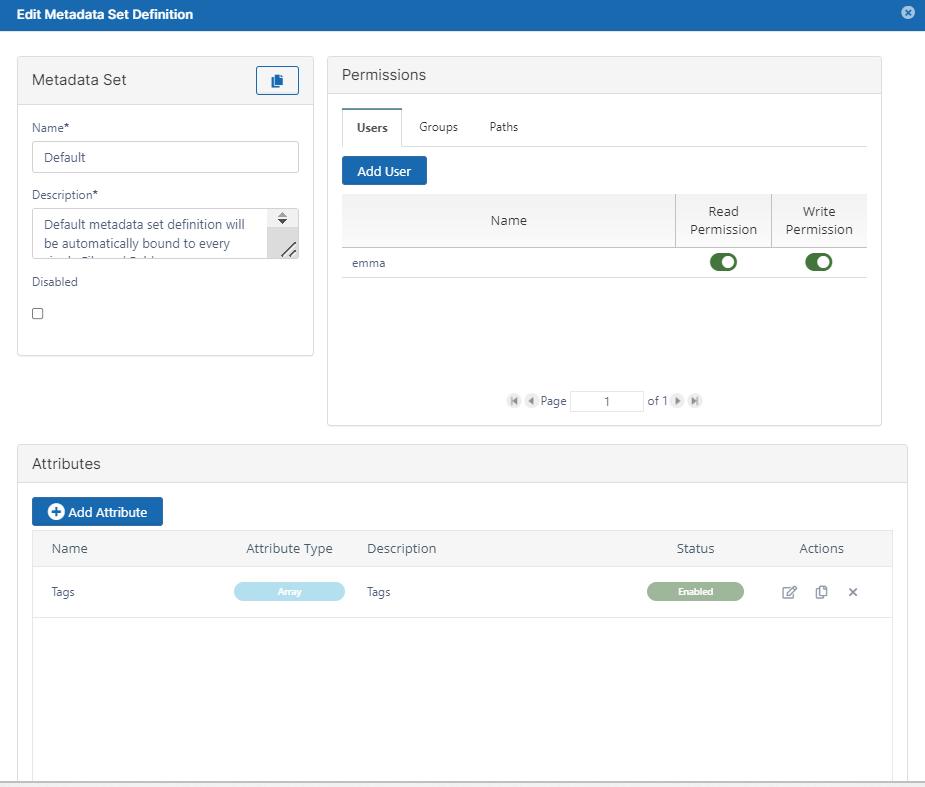Switch to the Groups tab
Screen dimensions: 925x787
438,127
